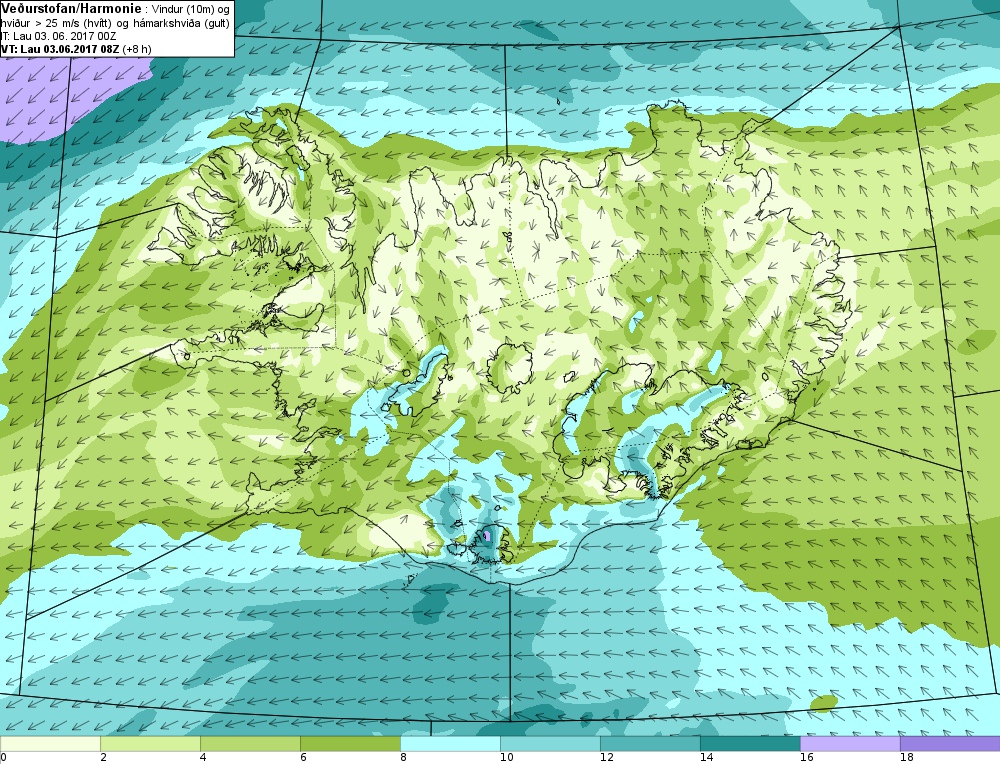The height and width of the screenshot is (764, 1000).
Task: Click the light purple 16–18 m/s legend swatch
Action: tap(850, 744)
